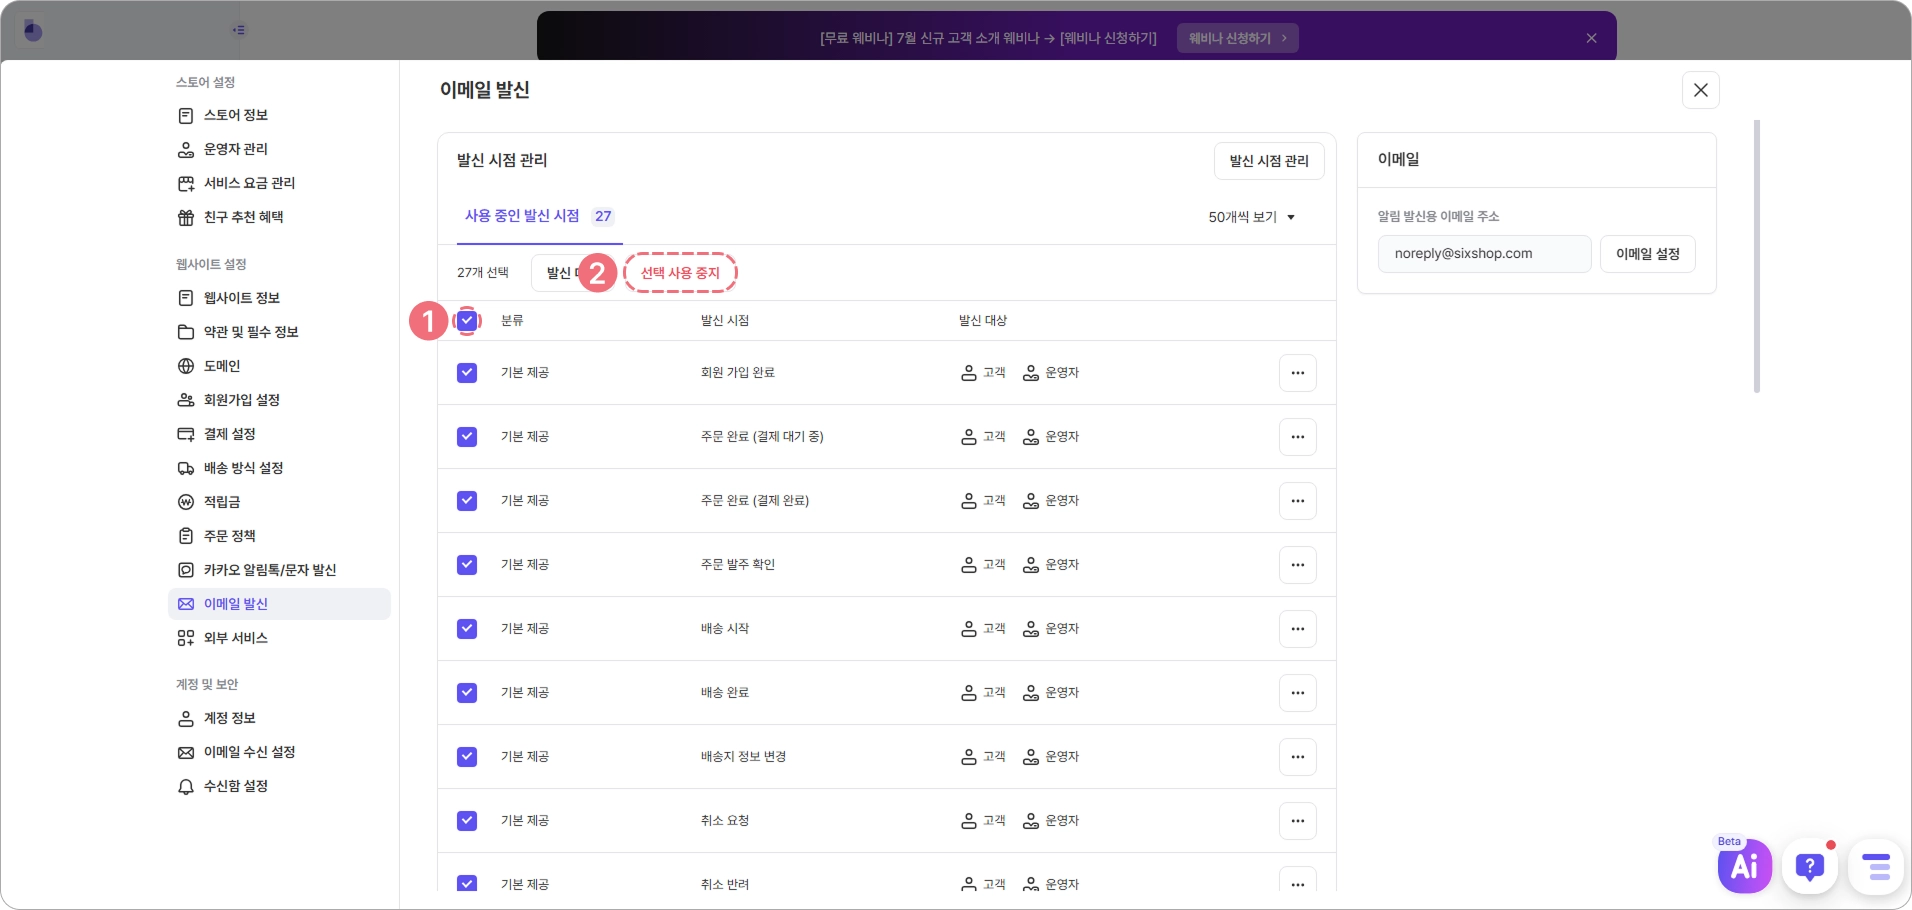Image resolution: width=1912 pixels, height=910 pixels.
Task: Uncheck the 취소 요청 row checkbox
Action: [467, 821]
